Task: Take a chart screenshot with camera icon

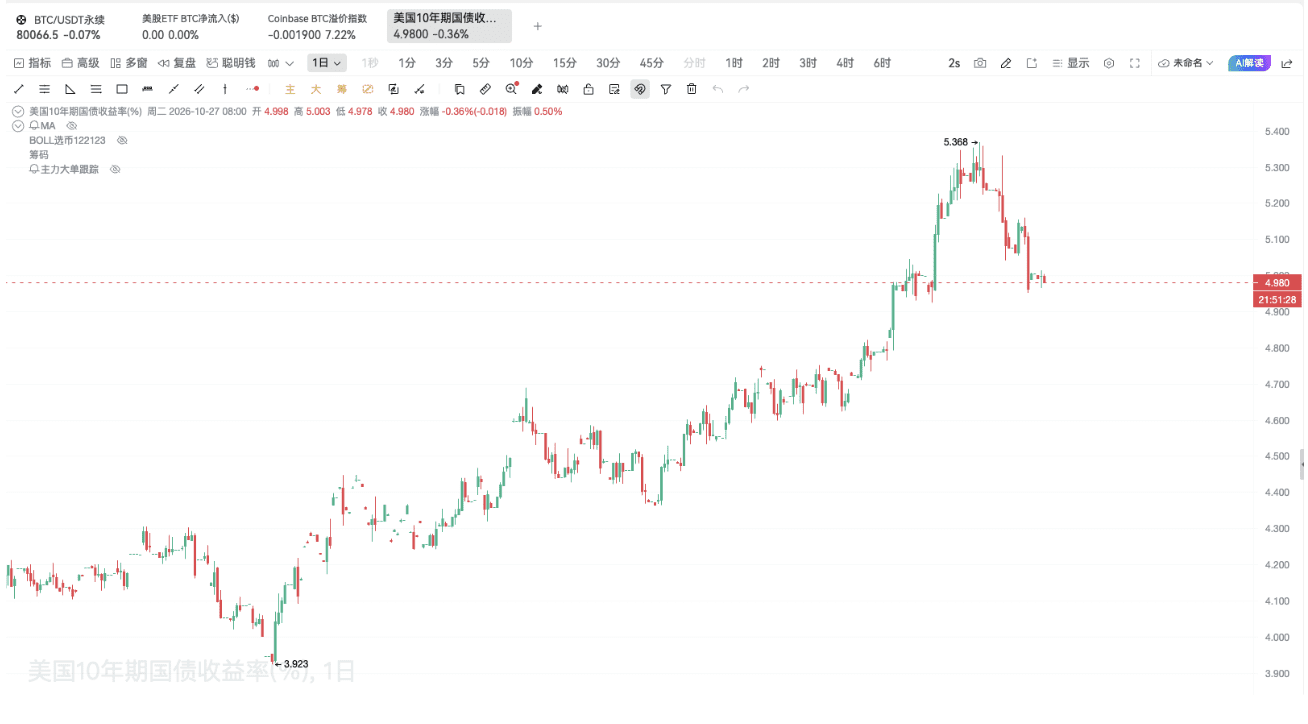Action: click(980, 63)
